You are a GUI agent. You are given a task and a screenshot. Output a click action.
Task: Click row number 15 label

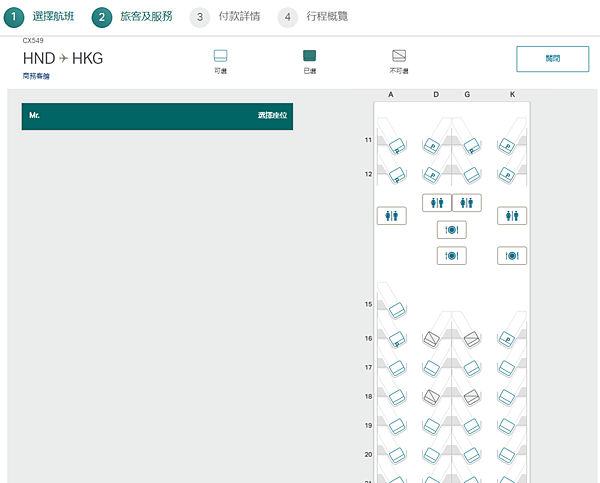[368, 304]
